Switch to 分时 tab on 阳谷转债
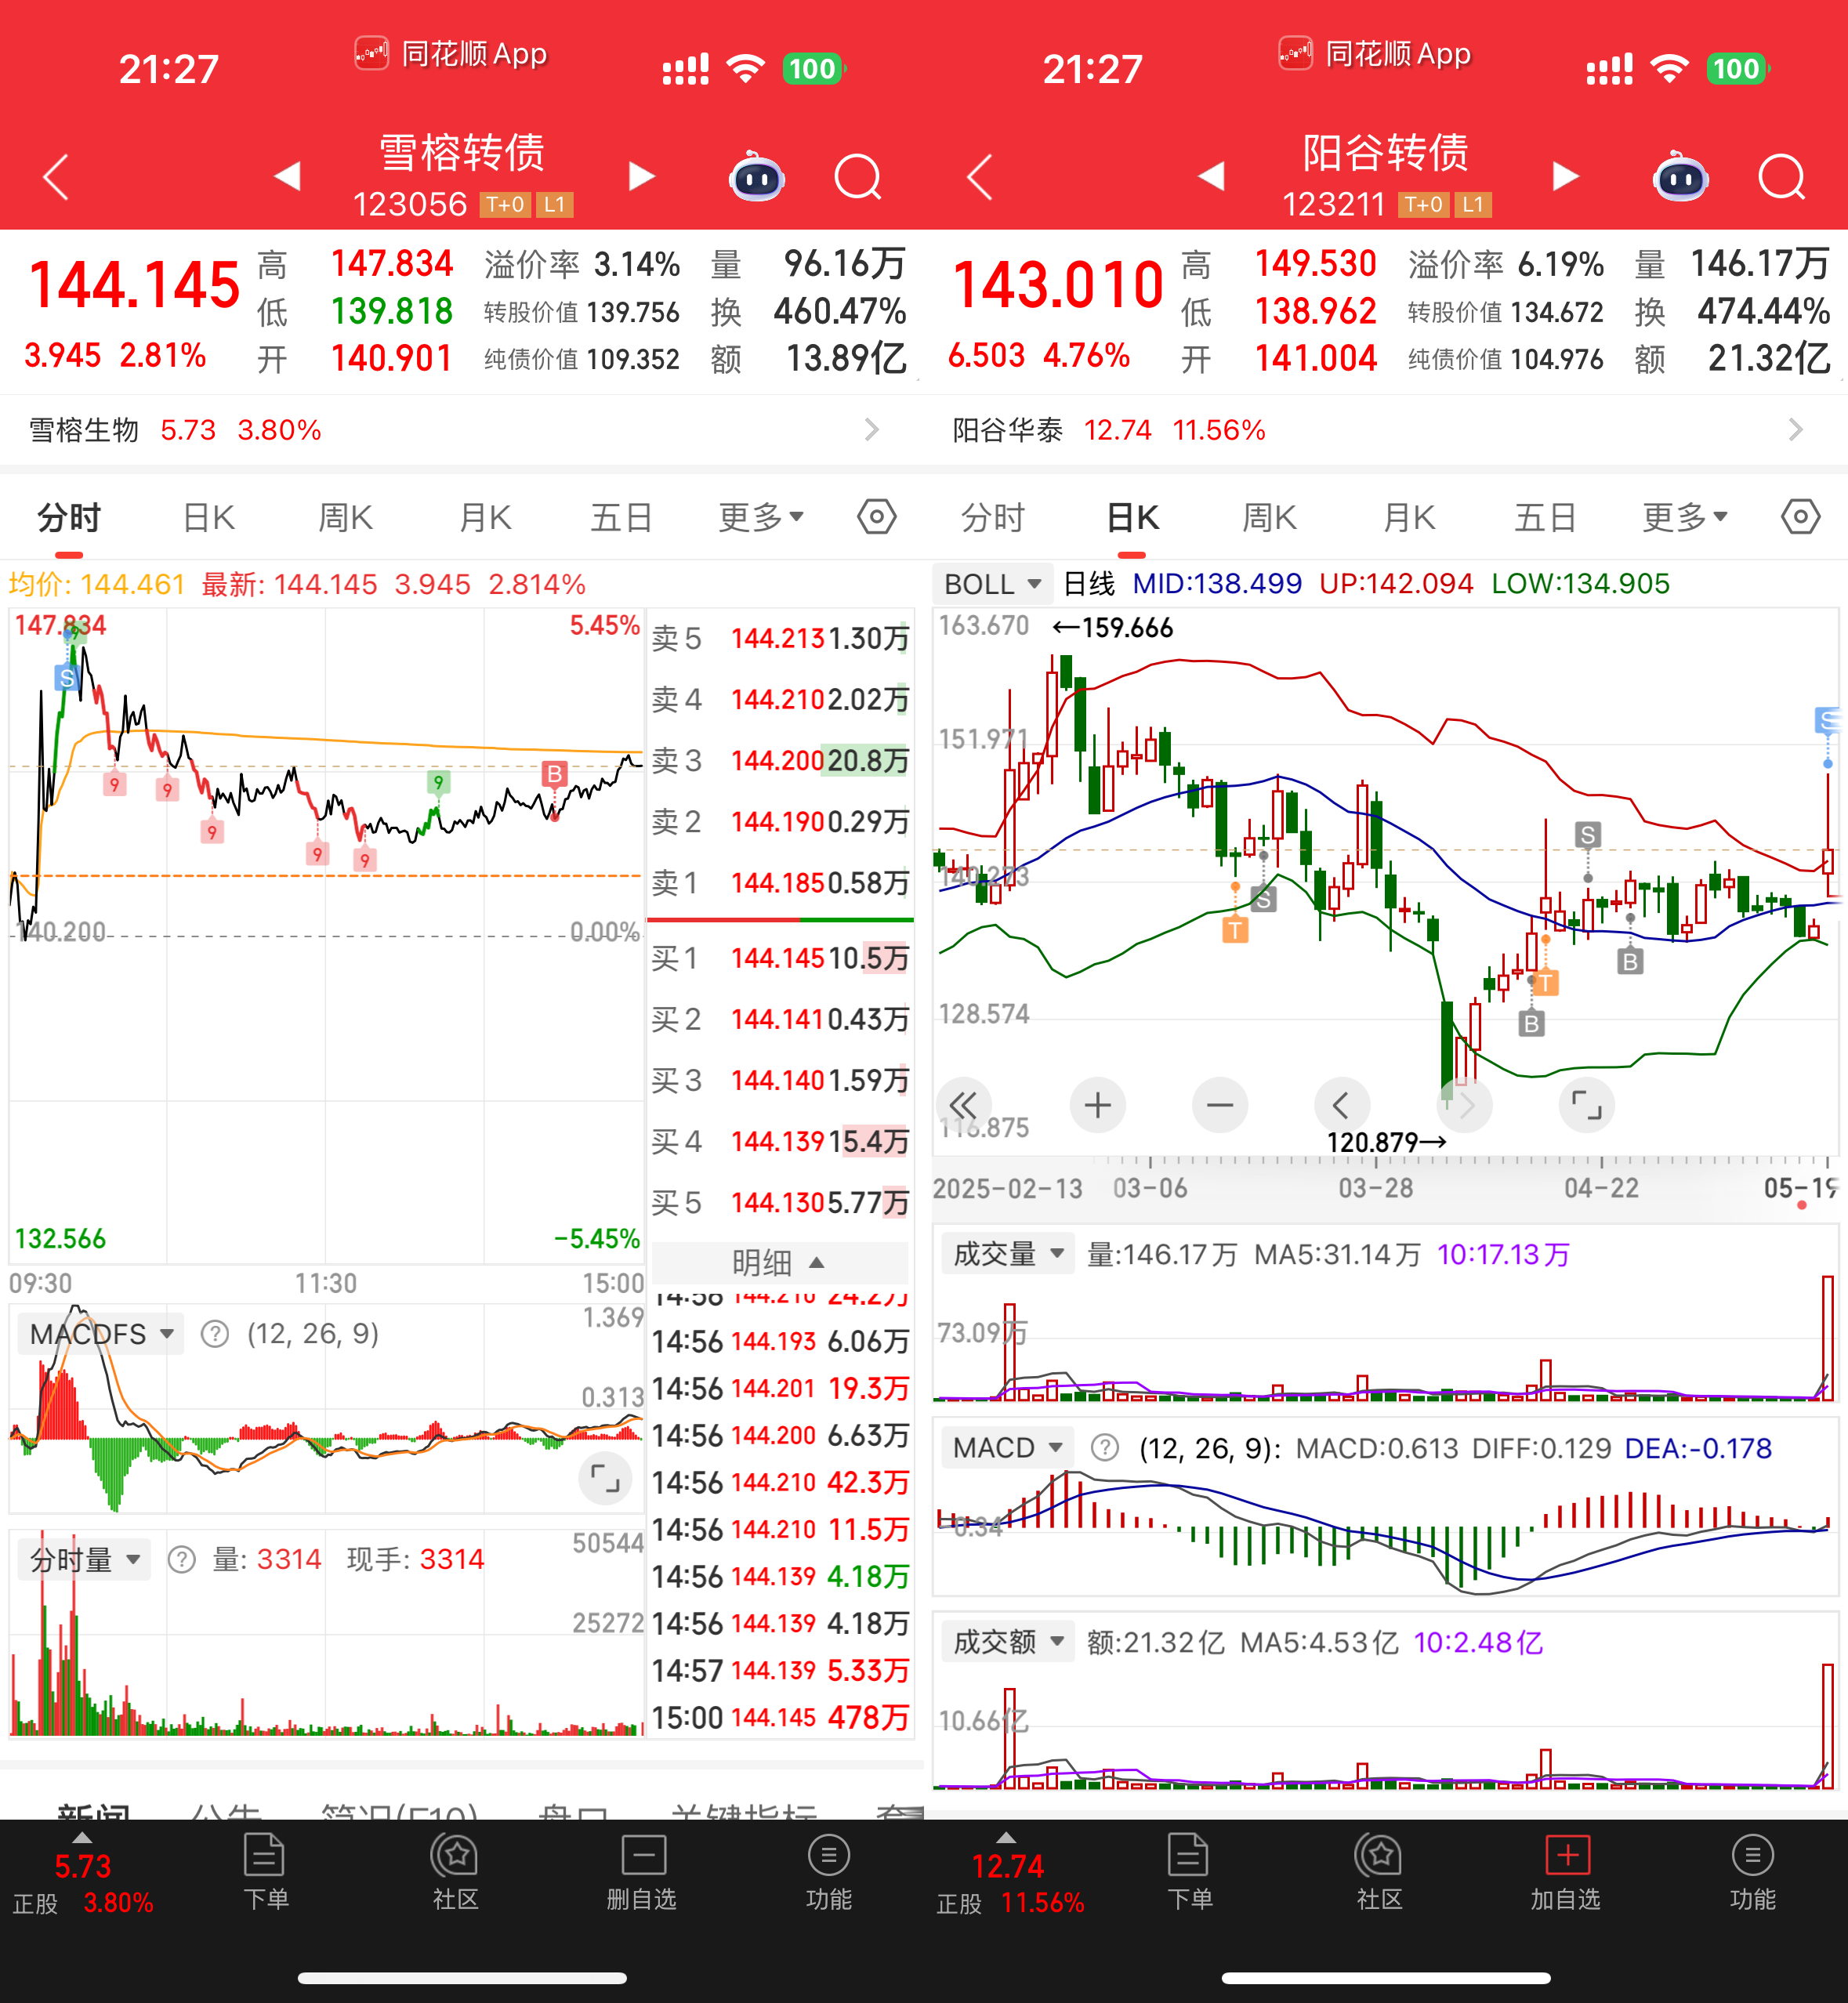The image size is (1848, 2003). (x=992, y=518)
